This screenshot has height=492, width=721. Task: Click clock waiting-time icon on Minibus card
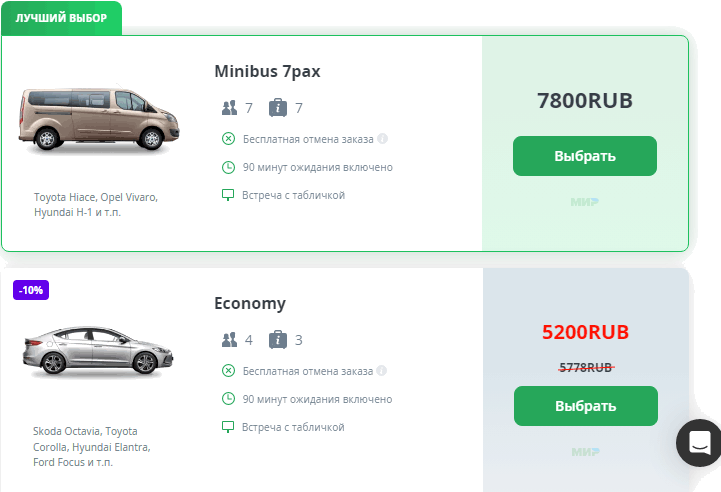(228, 167)
